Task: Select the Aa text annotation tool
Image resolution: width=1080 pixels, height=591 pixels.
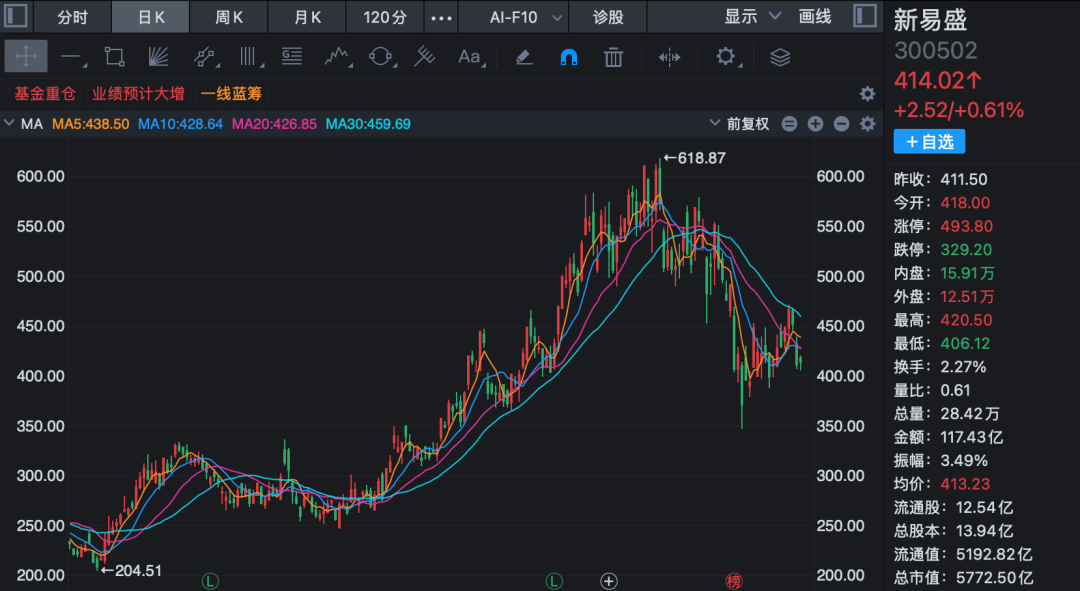Action: pyautogui.click(x=470, y=56)
